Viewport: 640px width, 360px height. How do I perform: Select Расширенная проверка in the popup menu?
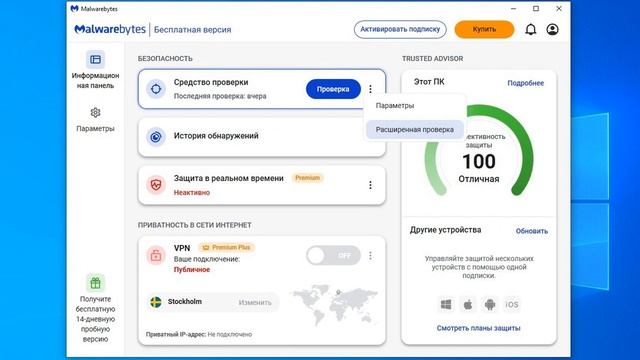click(415, 129)
